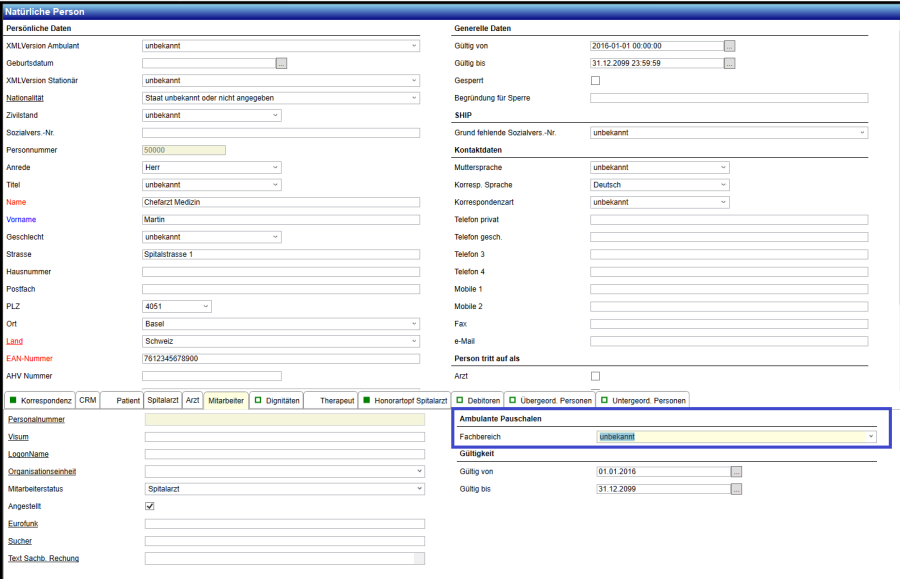The image size is (900, 579).
Task: Select the Honorartopf Spitalarzt tab
Action: click(x=404, y=400)
